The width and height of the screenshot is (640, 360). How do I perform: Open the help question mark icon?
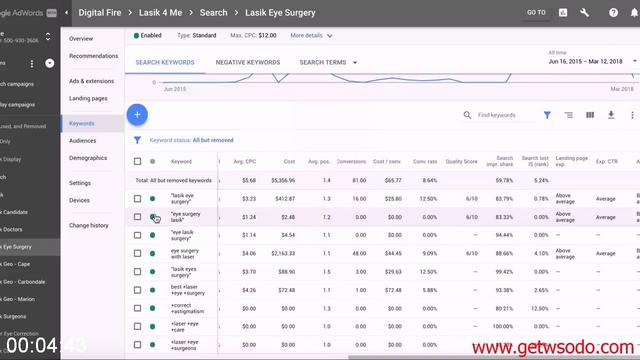coord(613,13)
